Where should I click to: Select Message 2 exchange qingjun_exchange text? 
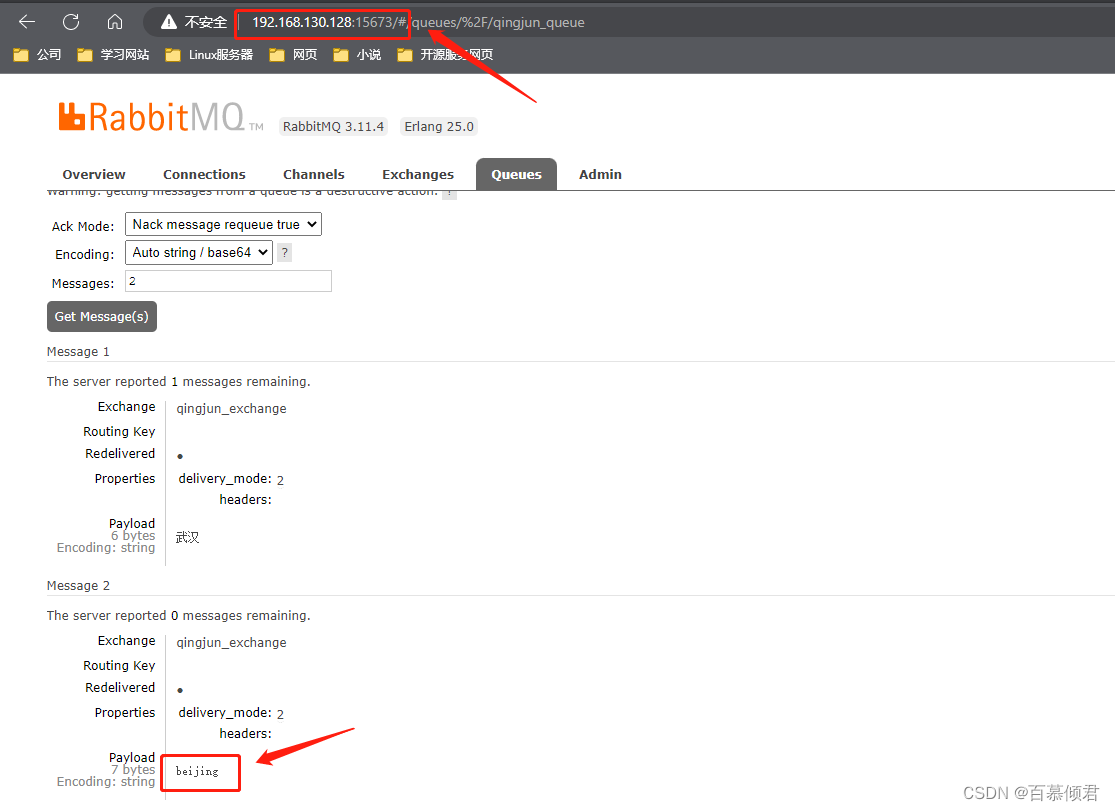coord(231,642)
